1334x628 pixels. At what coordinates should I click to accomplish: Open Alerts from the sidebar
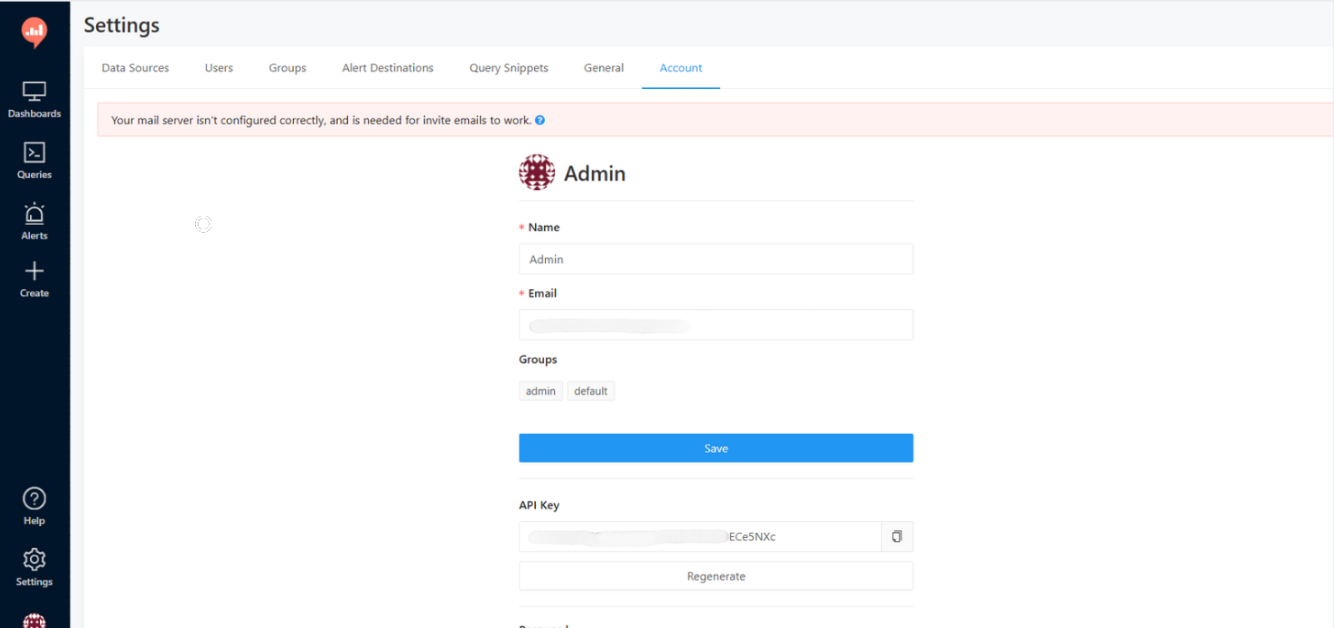pos(34,221)
